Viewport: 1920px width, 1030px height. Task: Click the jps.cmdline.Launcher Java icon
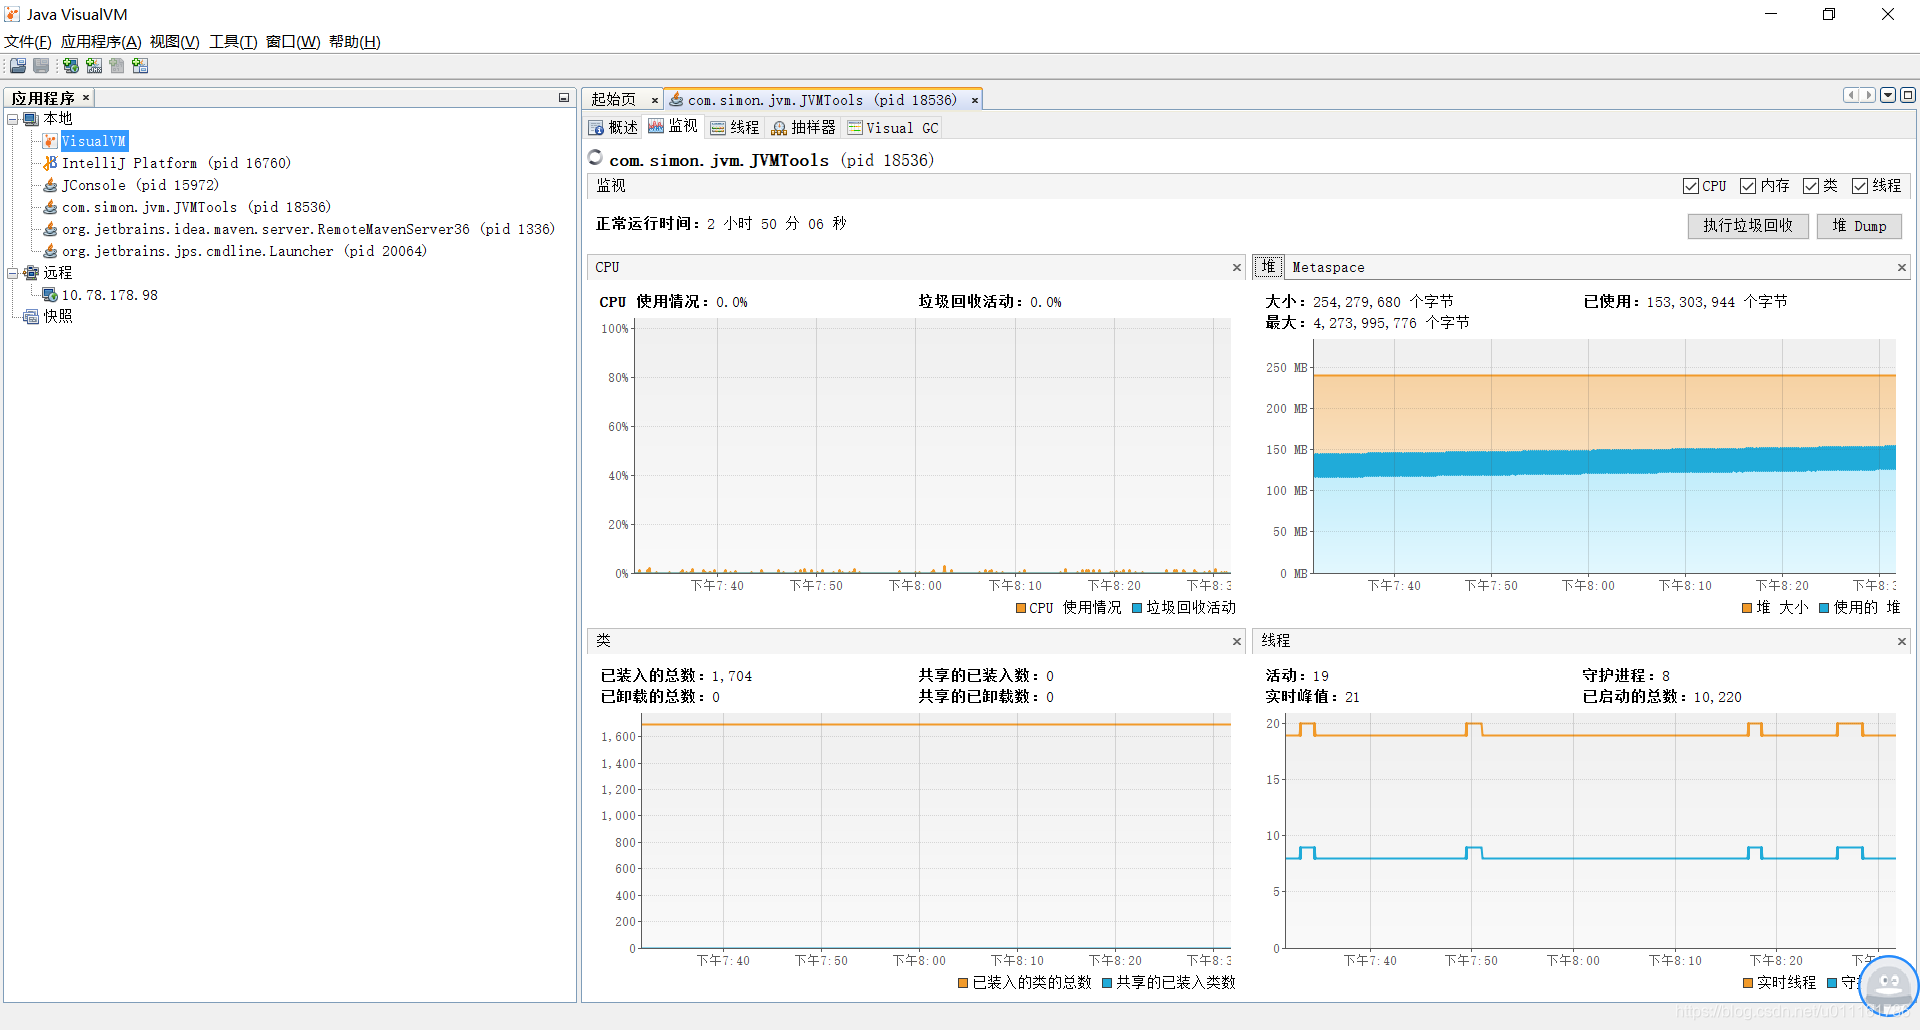pos(50,251)
